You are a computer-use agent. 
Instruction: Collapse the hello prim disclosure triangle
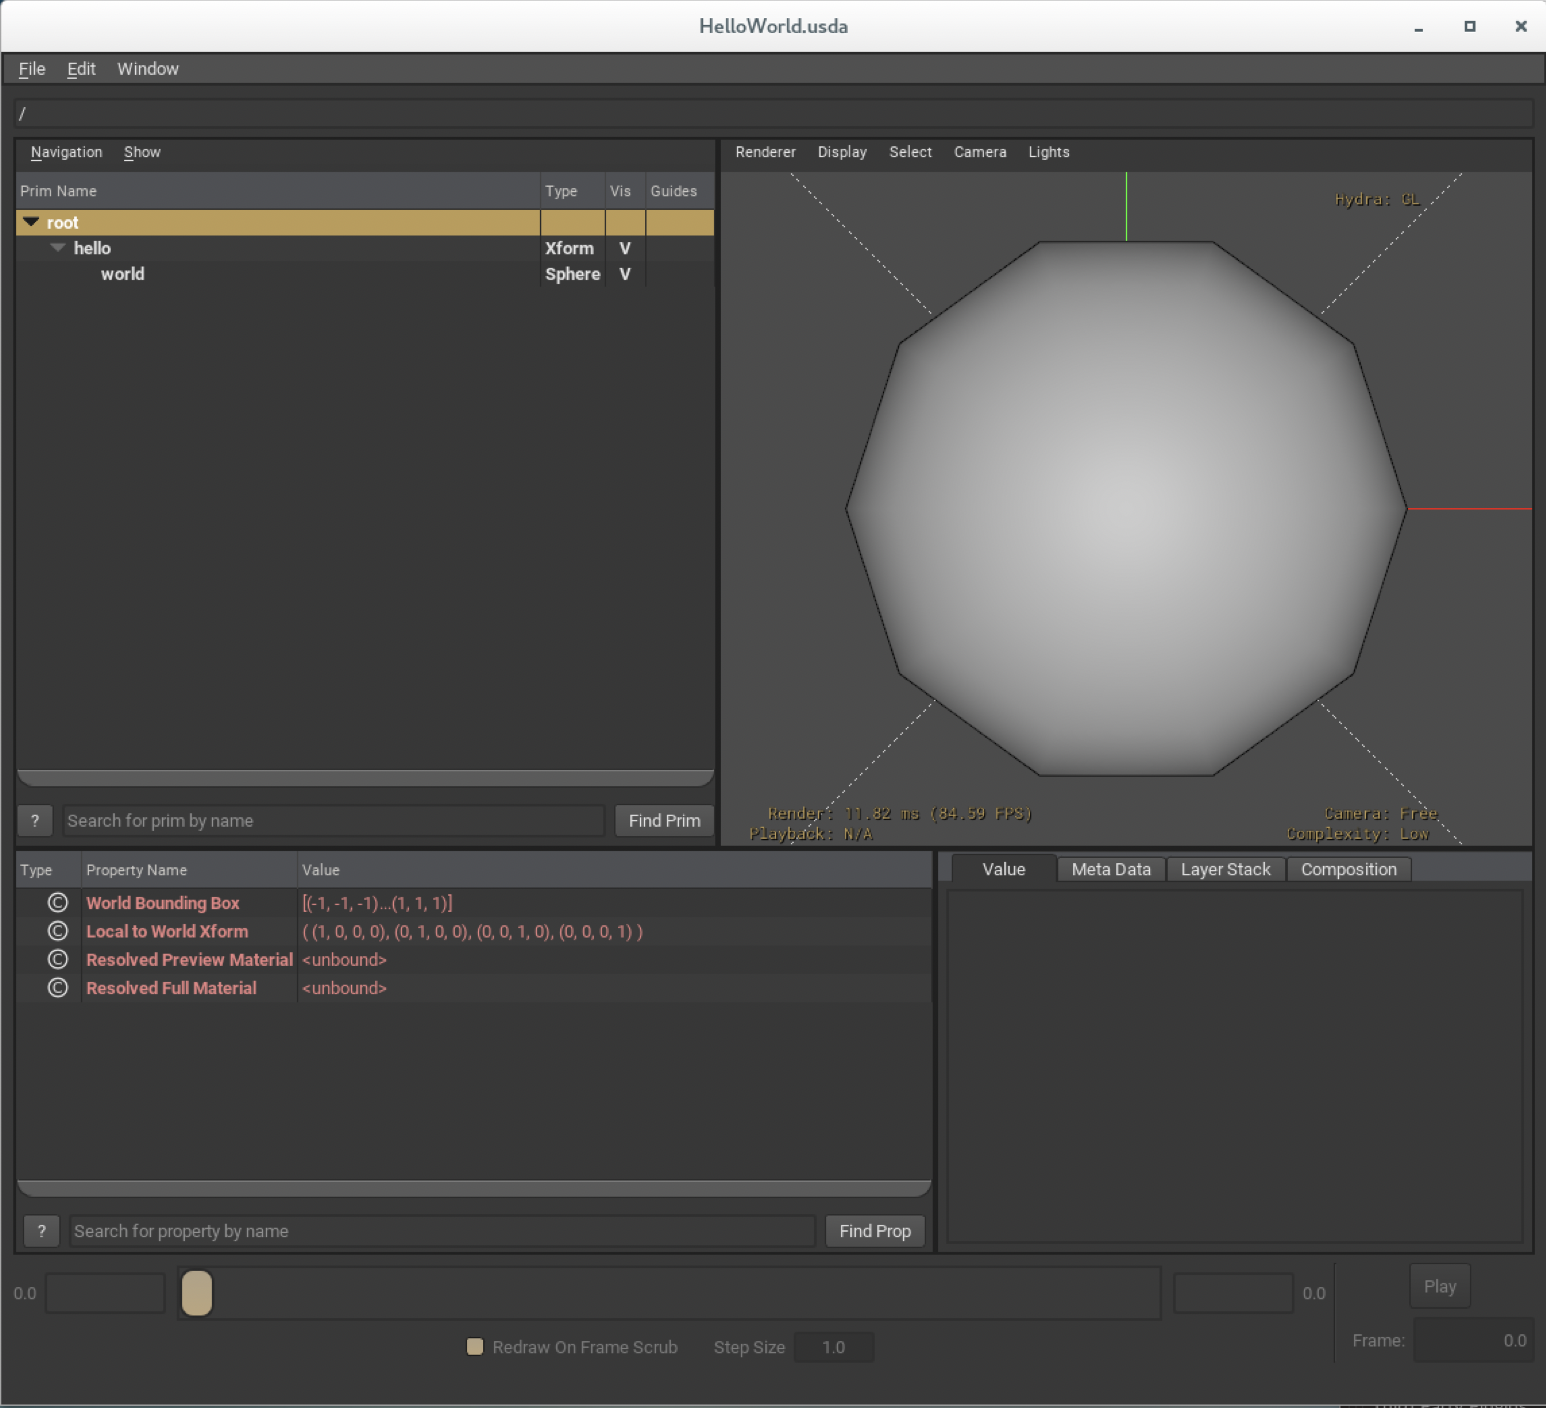tap(58, 247)
